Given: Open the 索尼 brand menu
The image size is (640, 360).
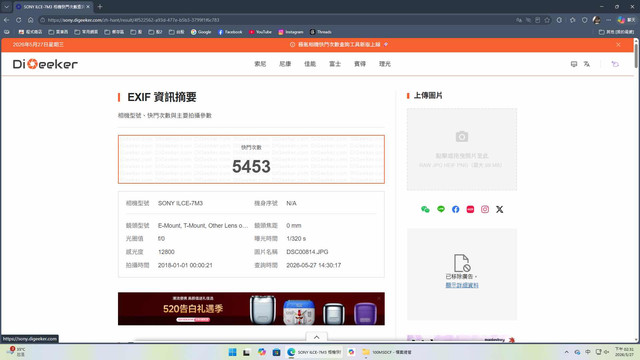Looking at the screenshot, I should (x=260, y=64).
